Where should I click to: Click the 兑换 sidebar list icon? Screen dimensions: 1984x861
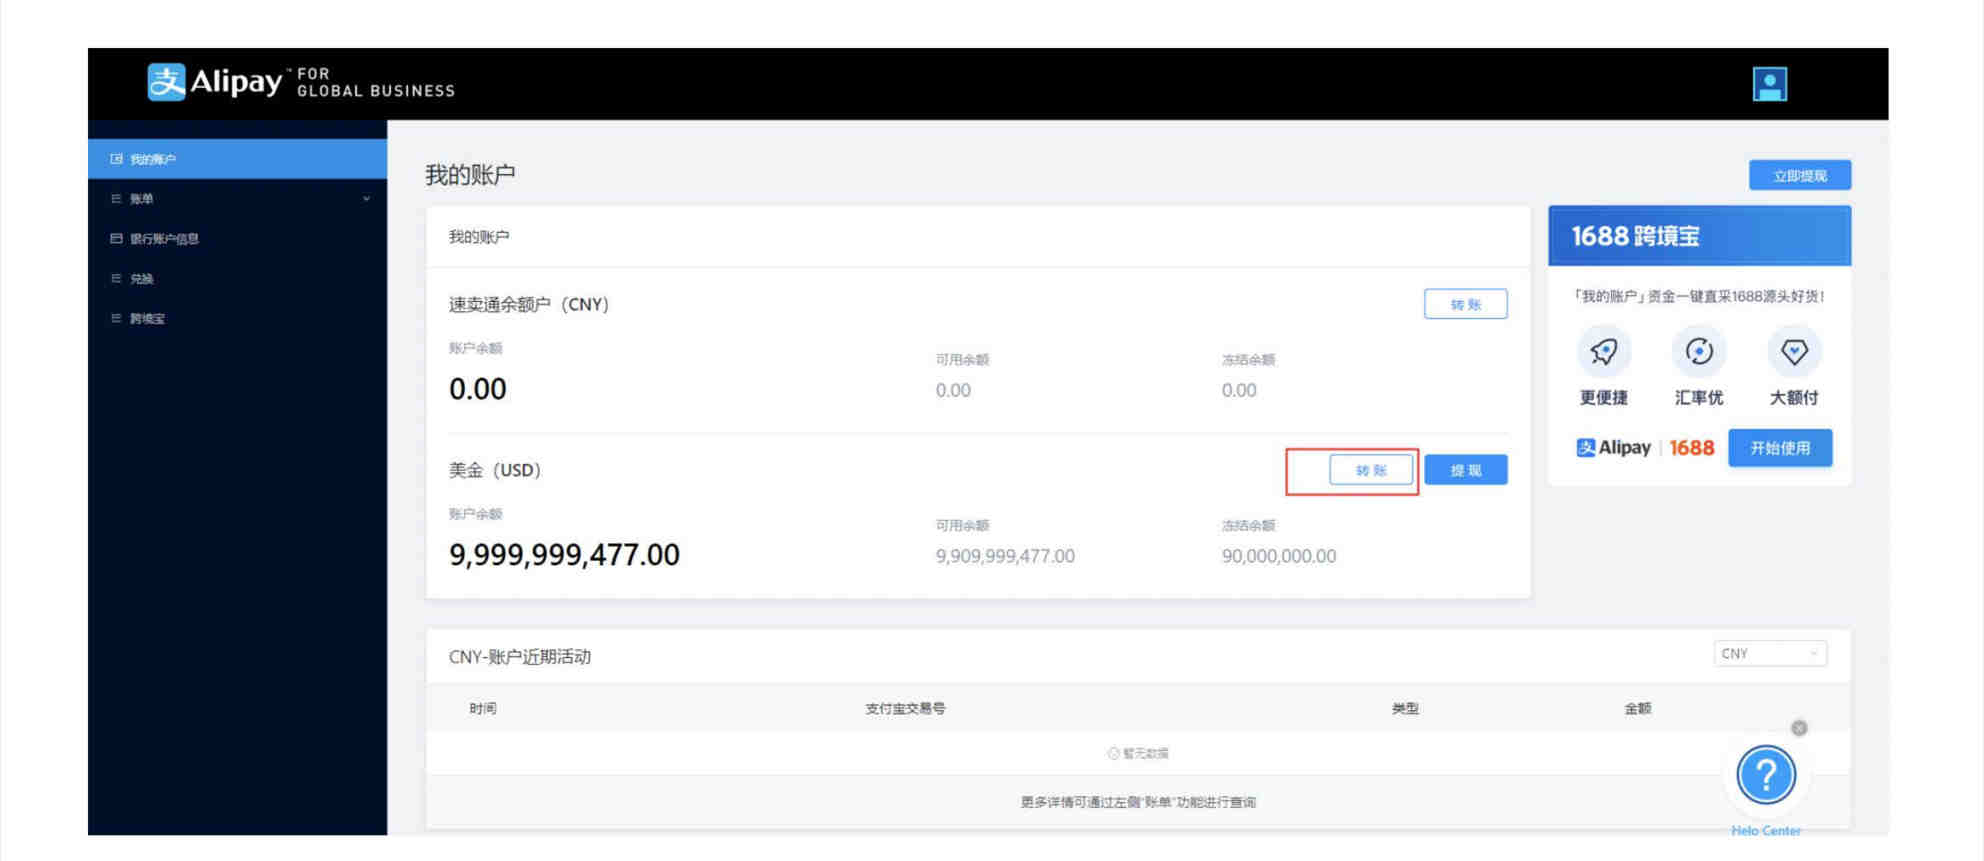116,279
